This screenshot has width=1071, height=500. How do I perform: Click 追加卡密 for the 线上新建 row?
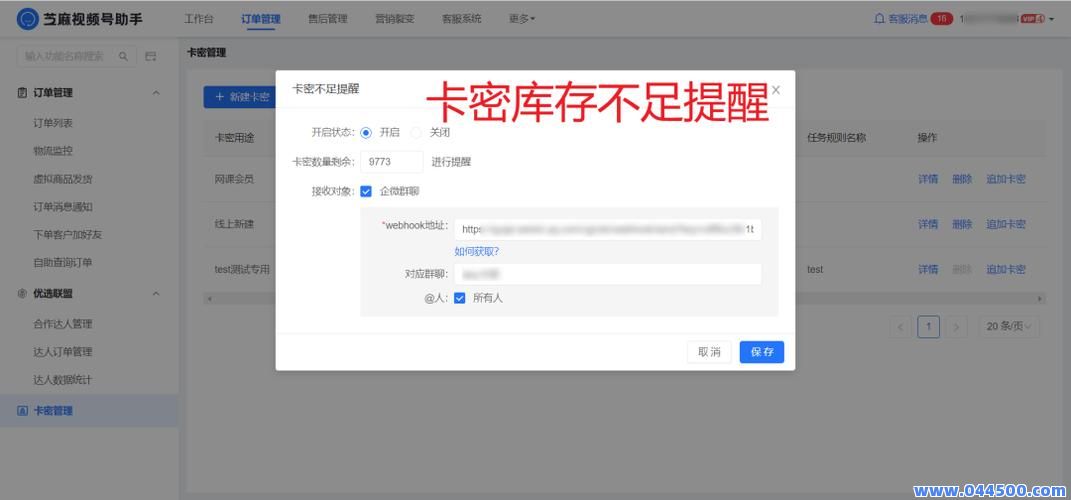(x=1005, y=224)
